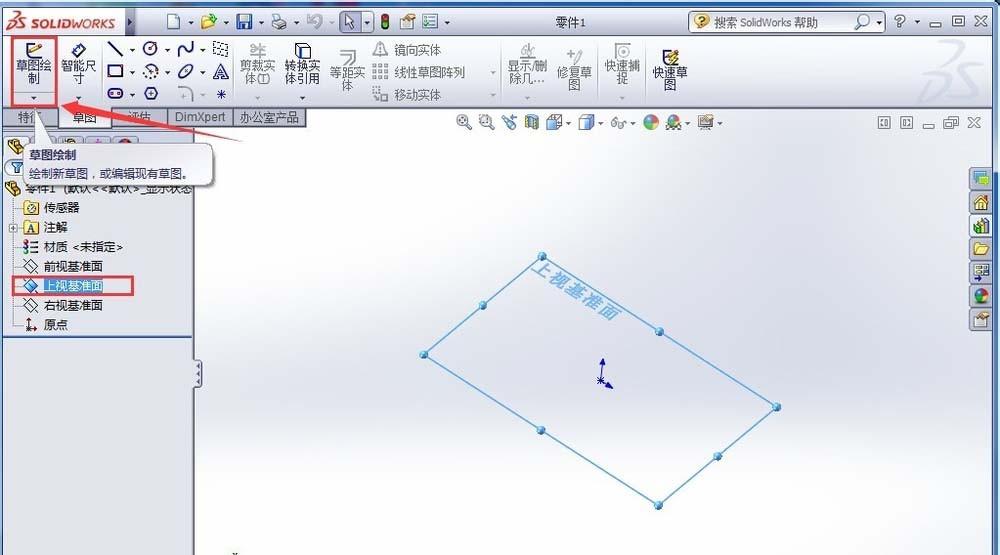Open the dropdown arrow under 智能尺寸
The height and width of the screenshot is (555, 1000).
[x=78, y=98]
